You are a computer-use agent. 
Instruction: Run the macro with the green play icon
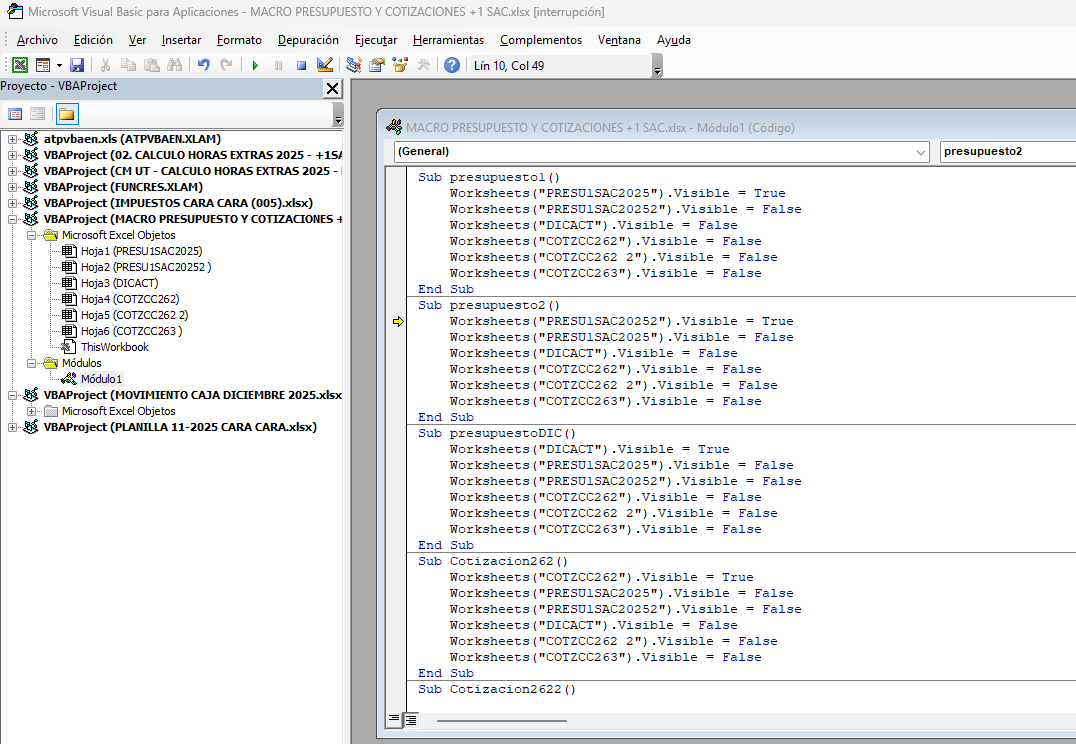255,65
